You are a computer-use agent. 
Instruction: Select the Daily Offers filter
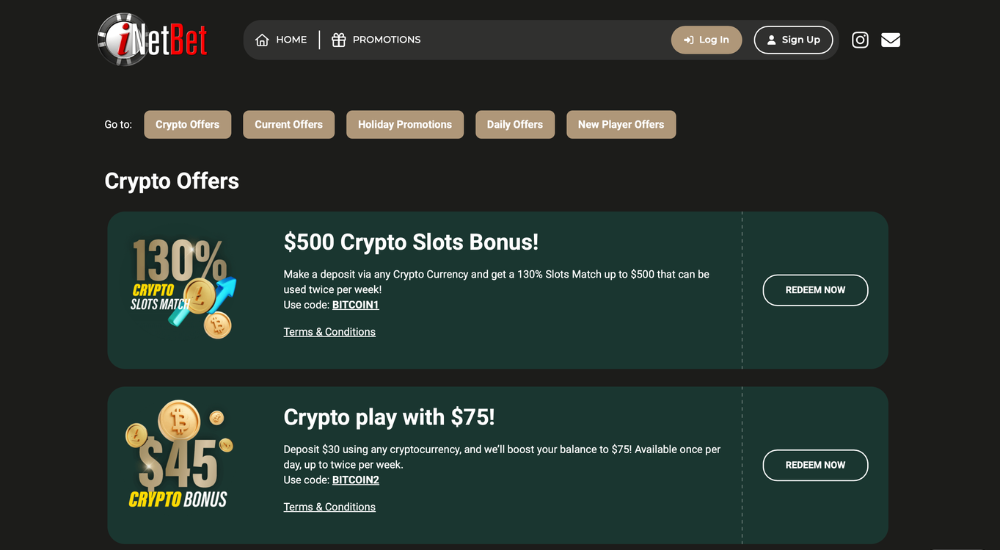click(514, 125)
